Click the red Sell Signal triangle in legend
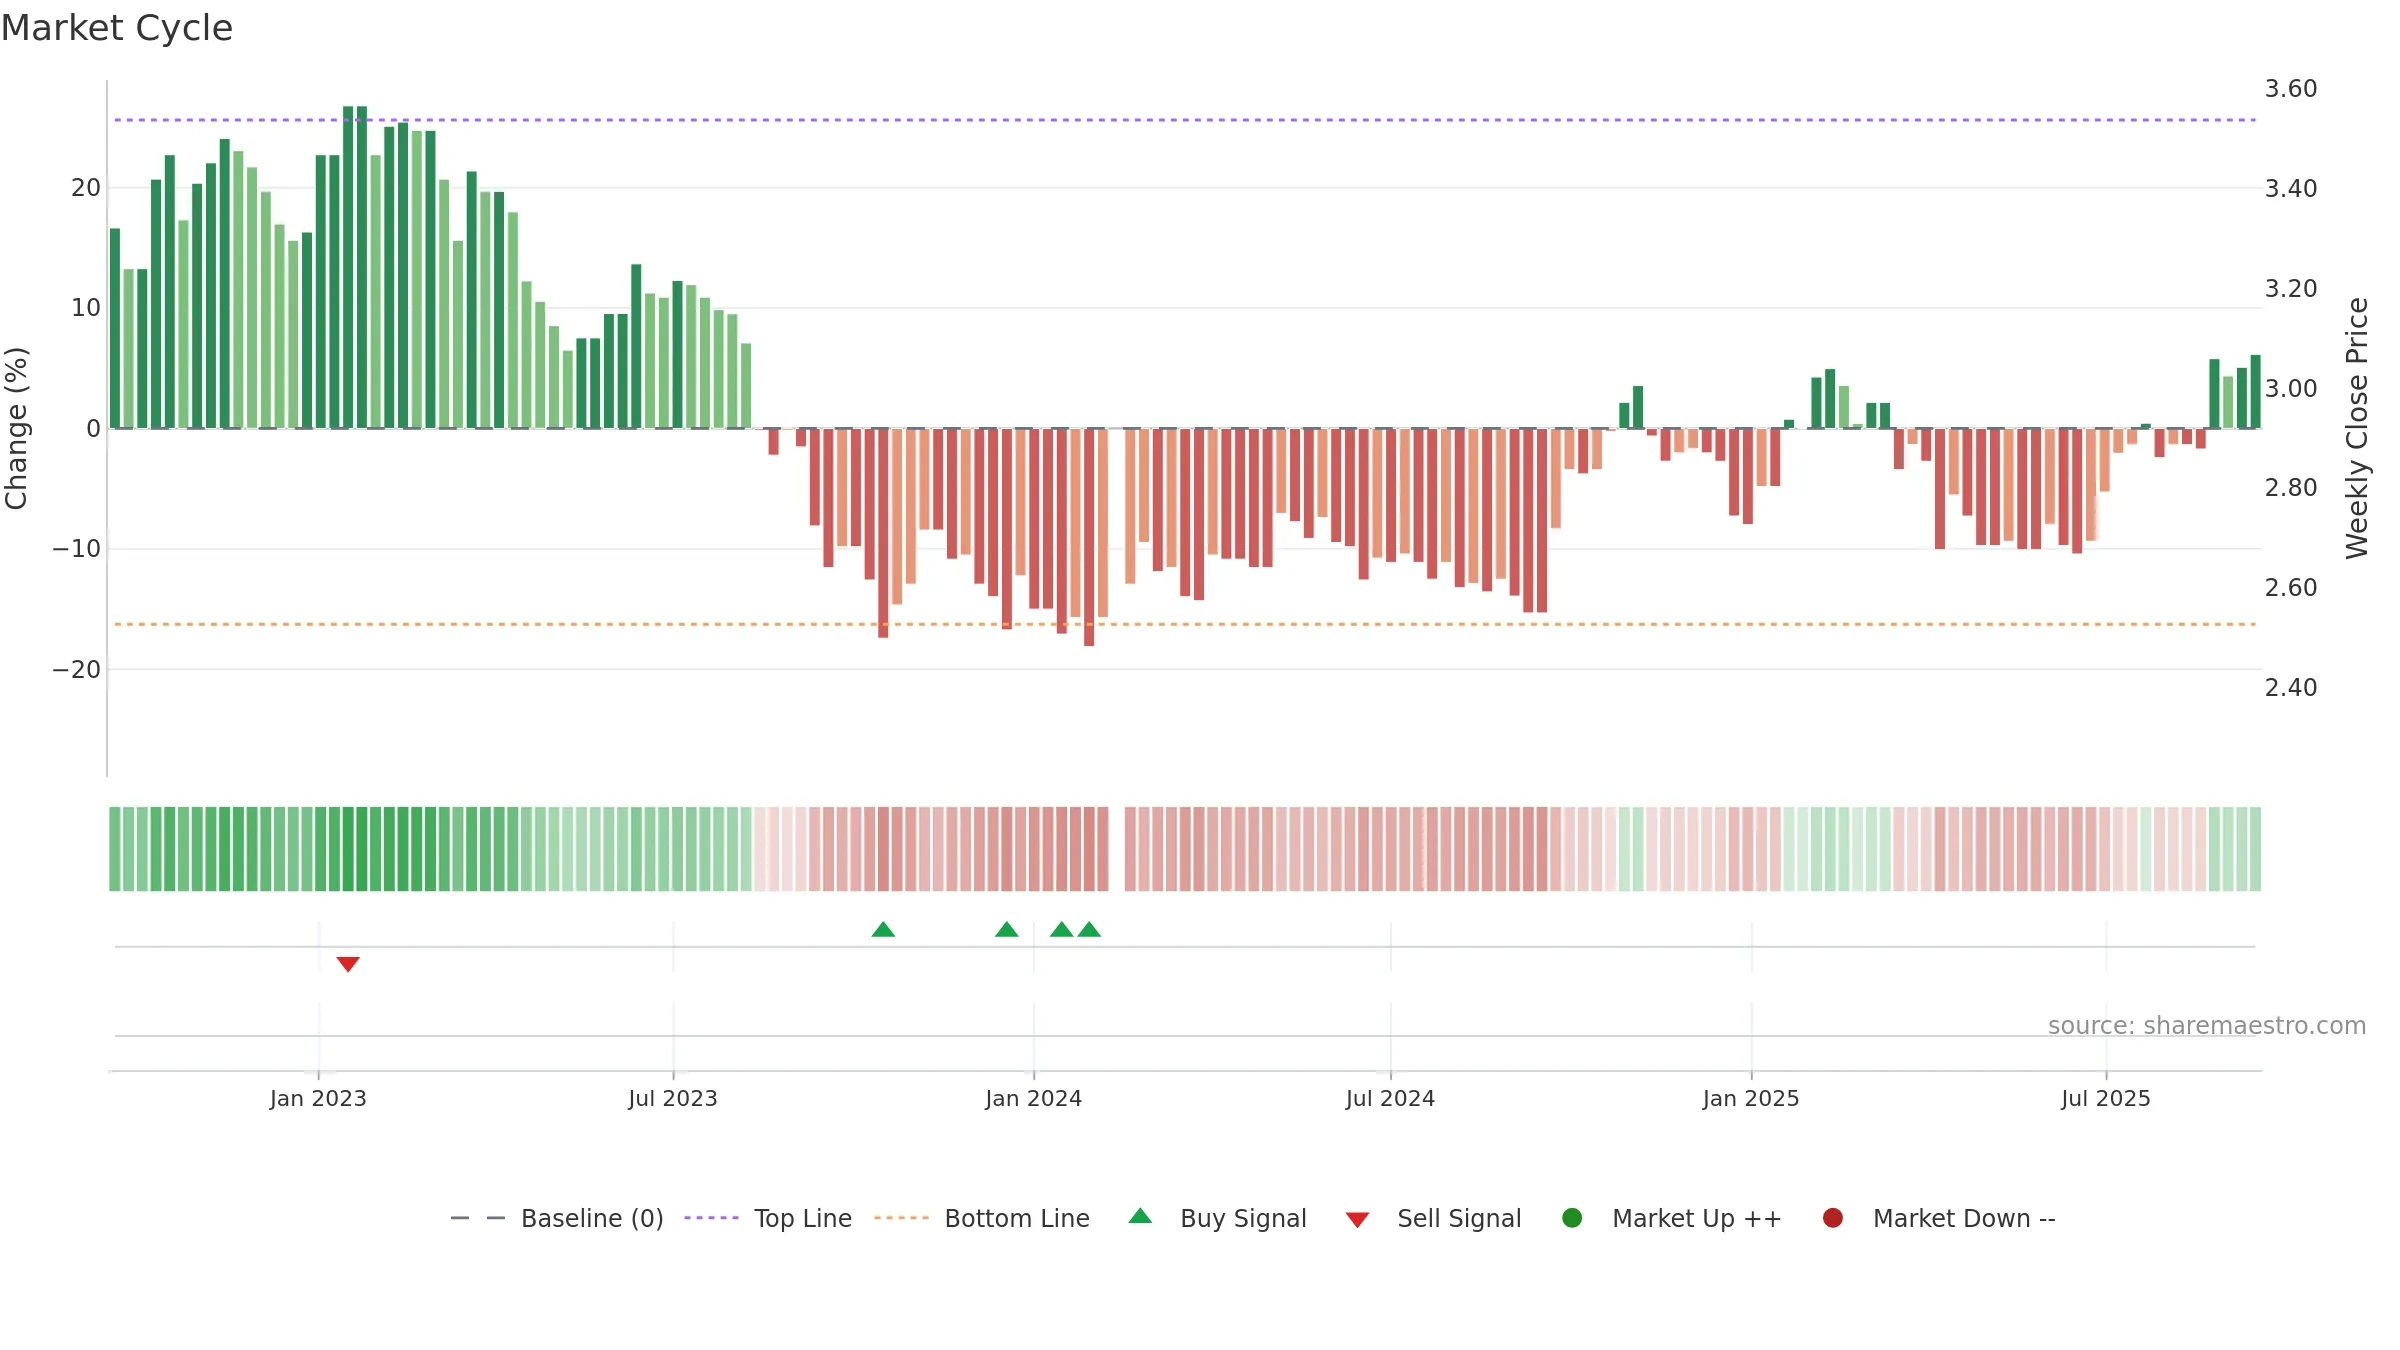 click(1357, 1220)
